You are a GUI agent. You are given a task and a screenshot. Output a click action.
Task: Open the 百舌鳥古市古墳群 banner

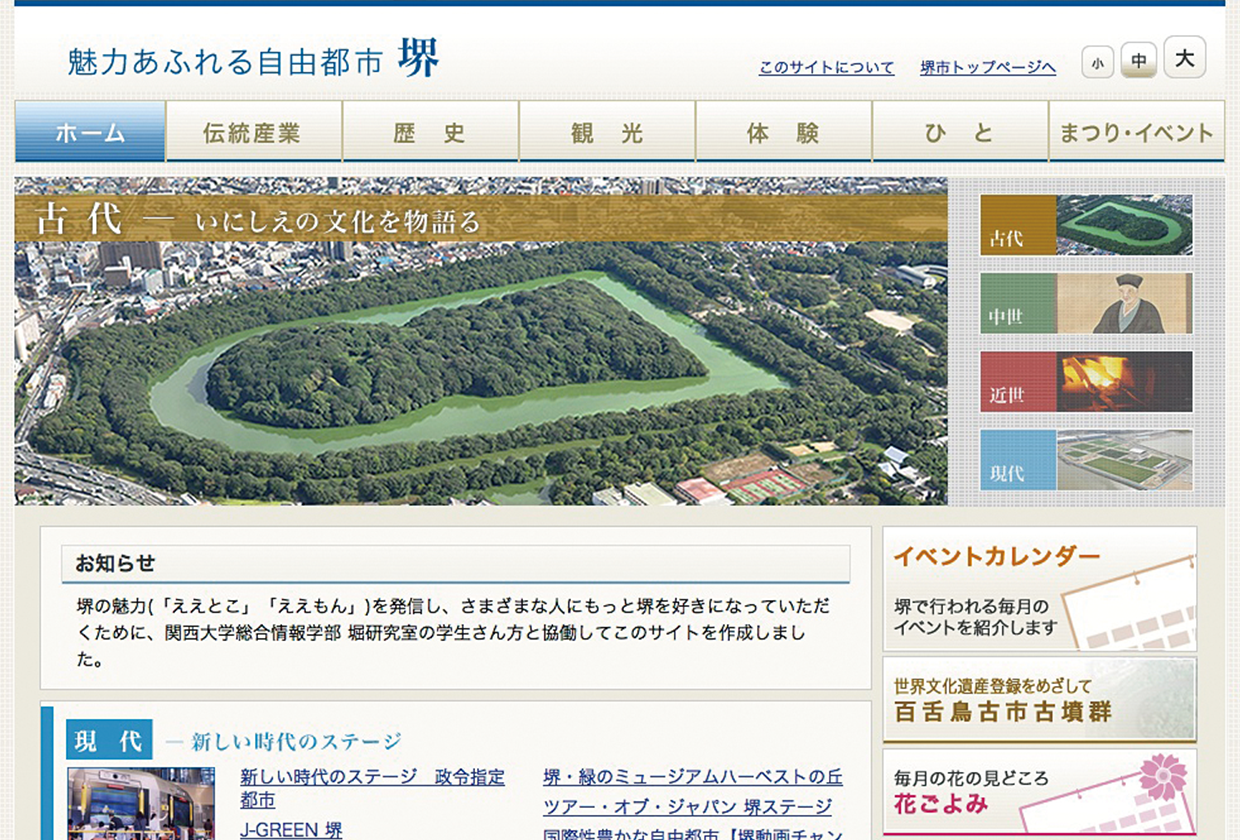[1039, 700]
